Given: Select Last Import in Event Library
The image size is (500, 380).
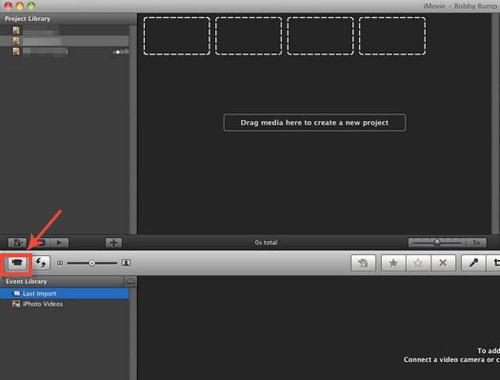Looking at the screenshot, I should (64, 293).
